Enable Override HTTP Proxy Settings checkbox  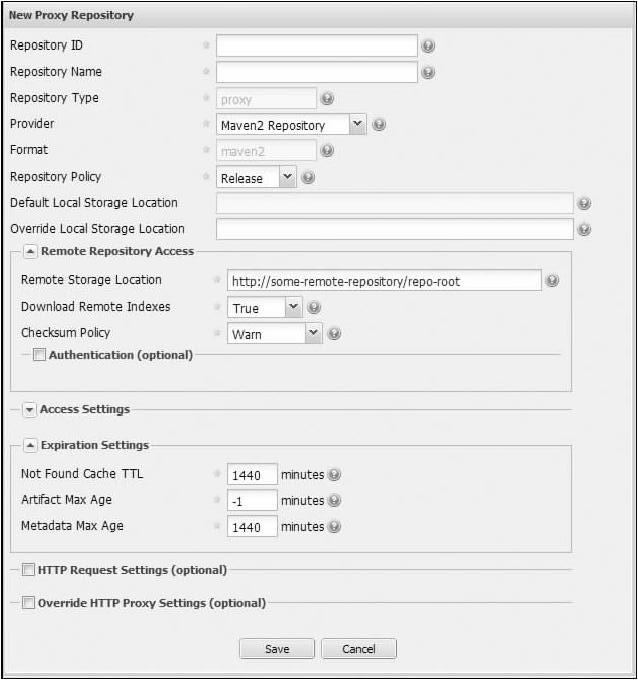[28, 603]
